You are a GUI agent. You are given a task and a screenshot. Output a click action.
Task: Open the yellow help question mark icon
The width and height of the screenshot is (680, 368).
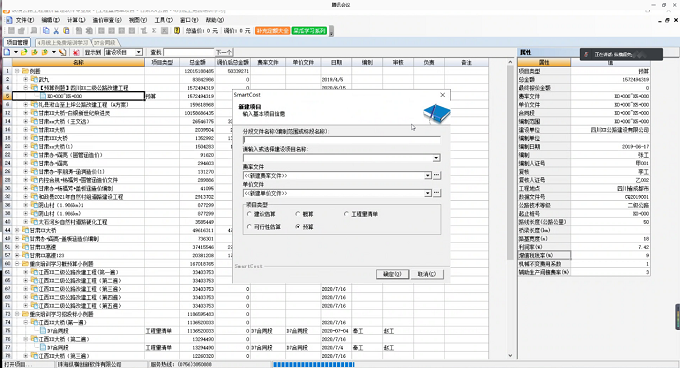click(x=177, y=30)
